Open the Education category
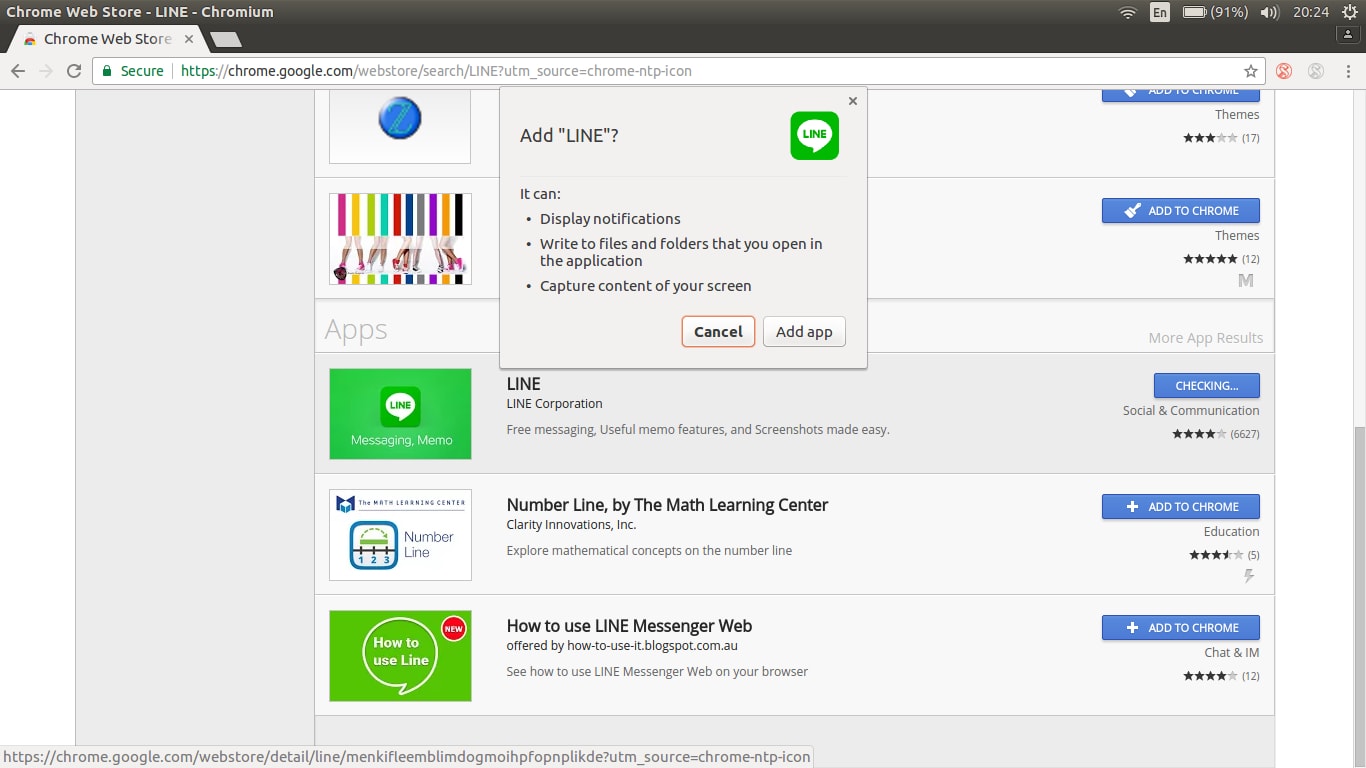 1231,532
